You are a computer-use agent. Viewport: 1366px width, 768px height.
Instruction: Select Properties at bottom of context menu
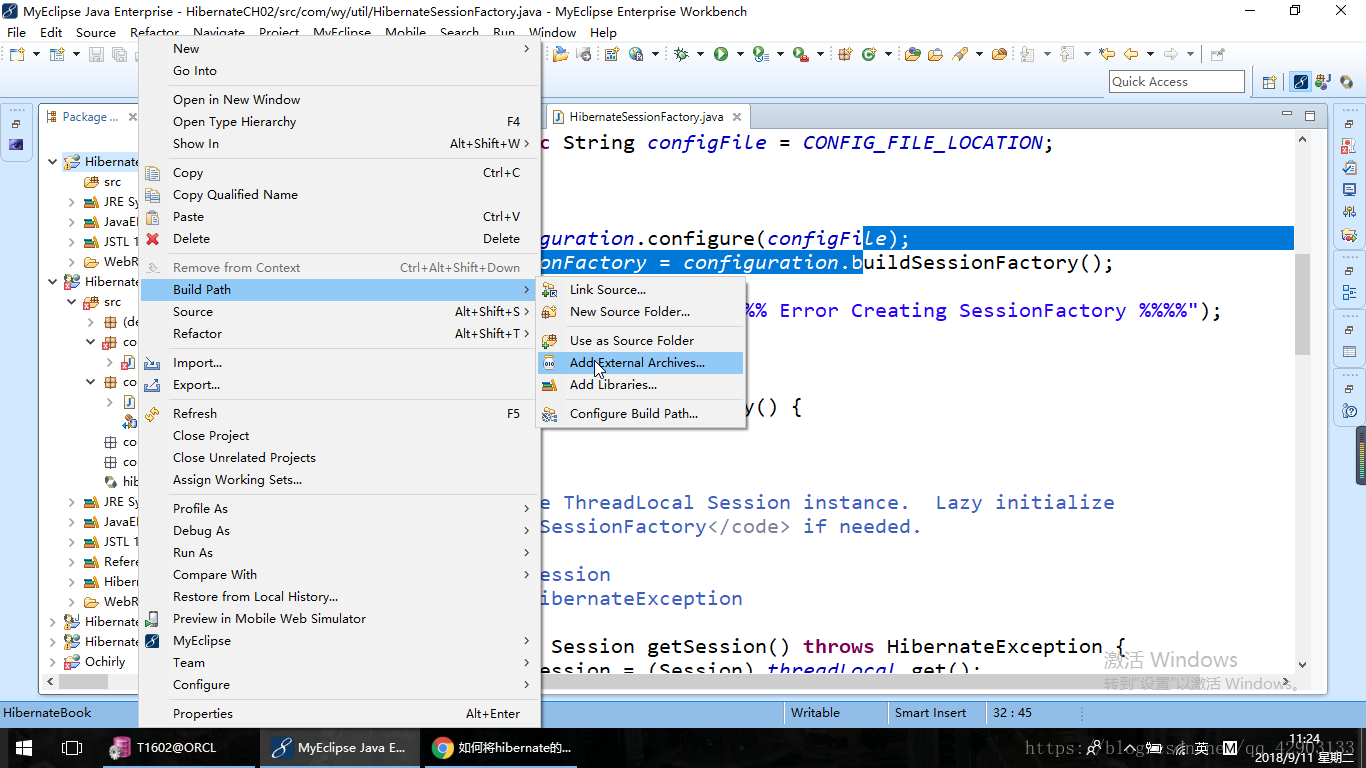(339, 714)
